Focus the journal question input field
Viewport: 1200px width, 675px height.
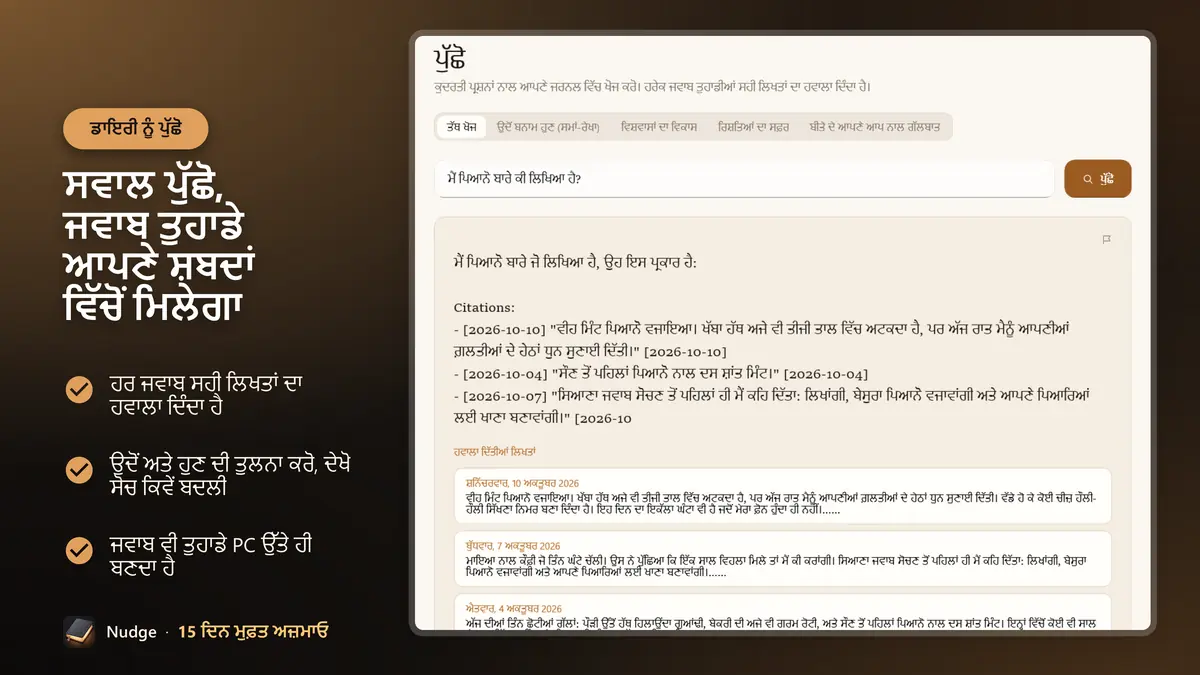(x=744, y=179)
